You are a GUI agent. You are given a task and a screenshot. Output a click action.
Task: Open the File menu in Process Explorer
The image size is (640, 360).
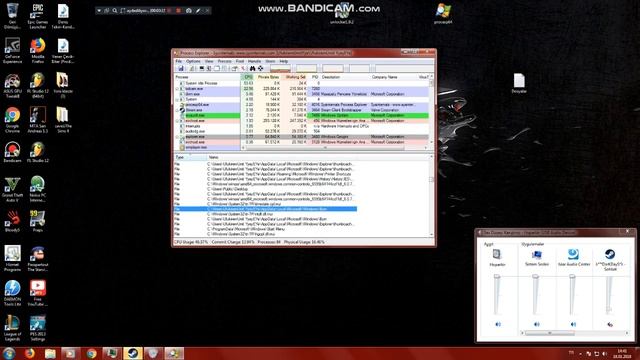(x=179, y=61)
